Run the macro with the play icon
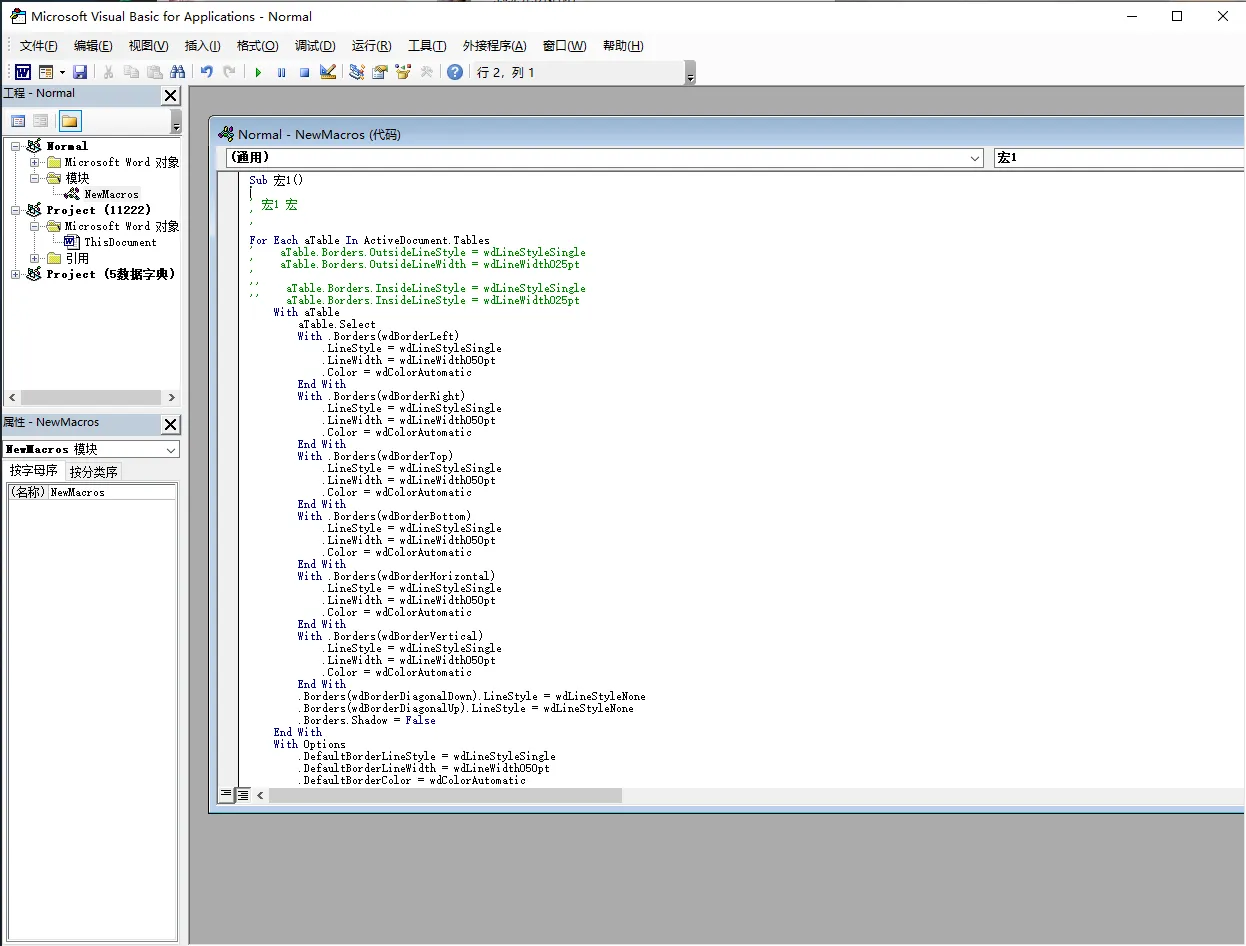The width and height of the screenshot is (1246, 946). tap(258, 72)
